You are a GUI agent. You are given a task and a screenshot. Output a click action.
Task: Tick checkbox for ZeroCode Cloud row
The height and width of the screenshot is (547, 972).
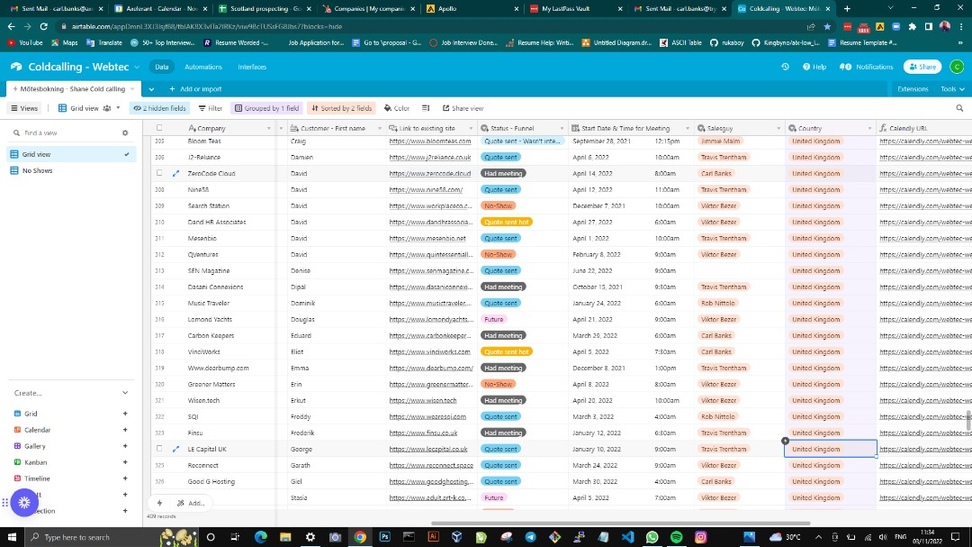[159, 173]
